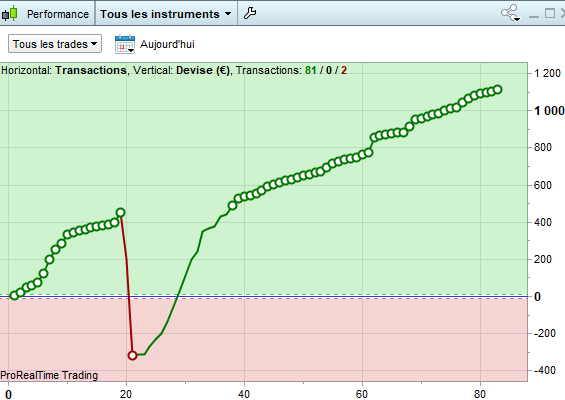Open the wrench settings icon
Image resolution: width=565 pixels, height=400 pixels.
pos(250,13)
